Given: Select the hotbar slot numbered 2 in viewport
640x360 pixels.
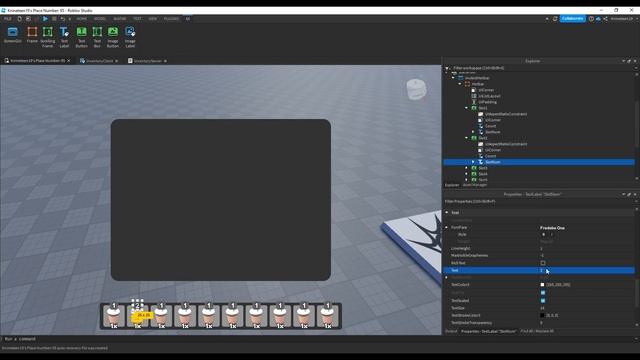Looking at the screenshot, I should (138, 316).
